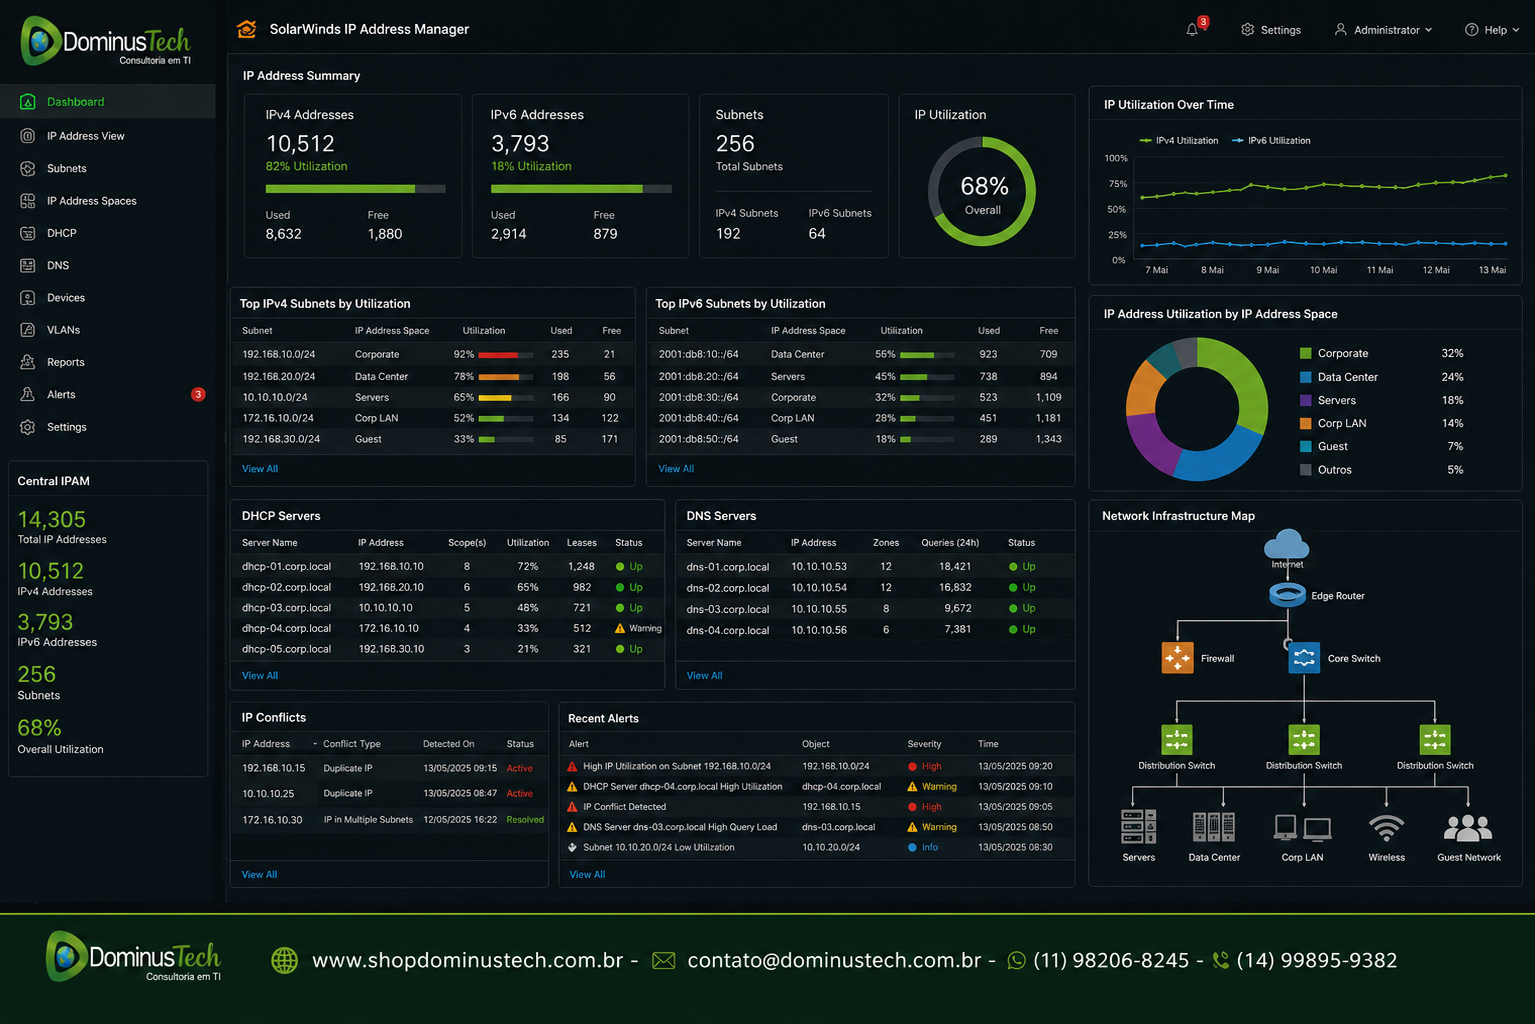Open DHCP menu item
The image size is (1535, 1024).
coord(108,233)
